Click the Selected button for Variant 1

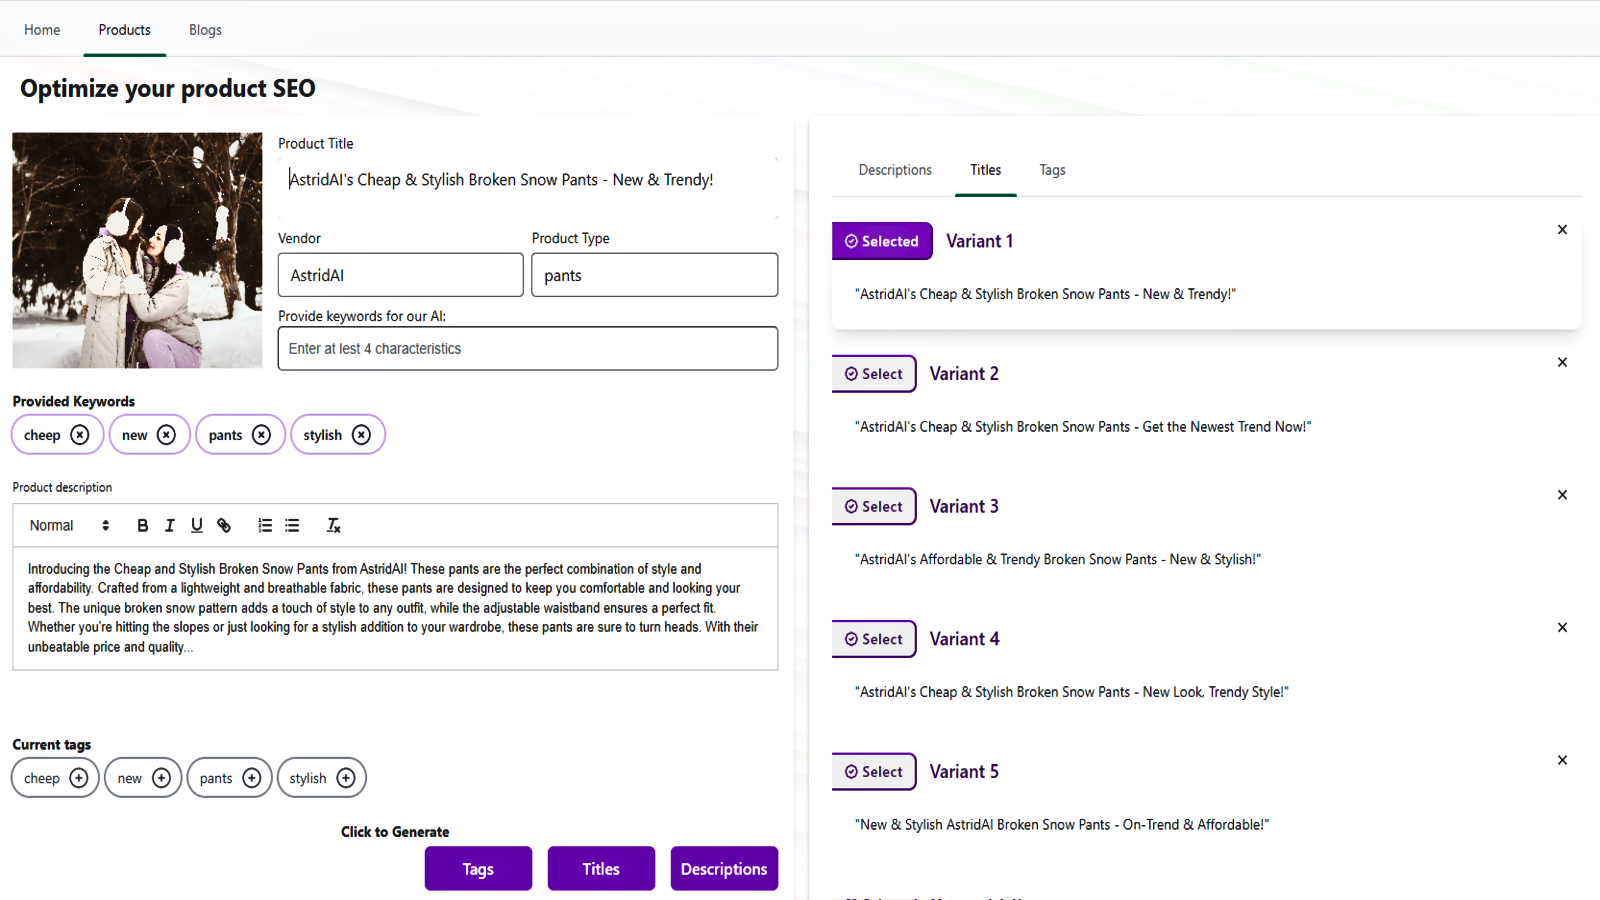click(882, 241)
